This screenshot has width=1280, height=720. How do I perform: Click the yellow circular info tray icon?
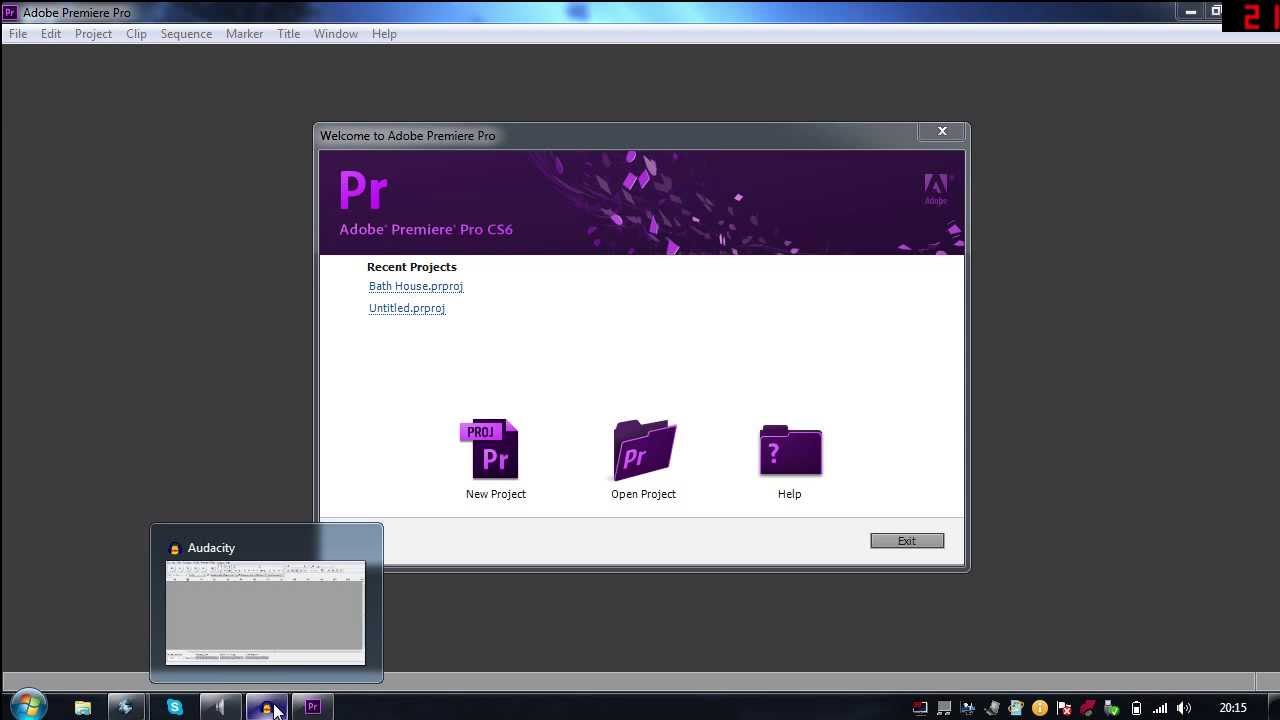tap(1040, 708)
